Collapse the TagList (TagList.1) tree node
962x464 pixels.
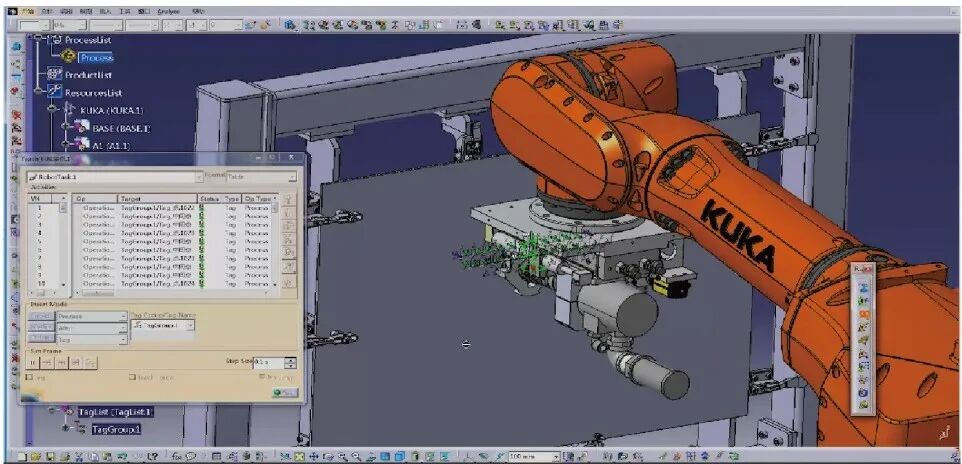pos(52,411)
